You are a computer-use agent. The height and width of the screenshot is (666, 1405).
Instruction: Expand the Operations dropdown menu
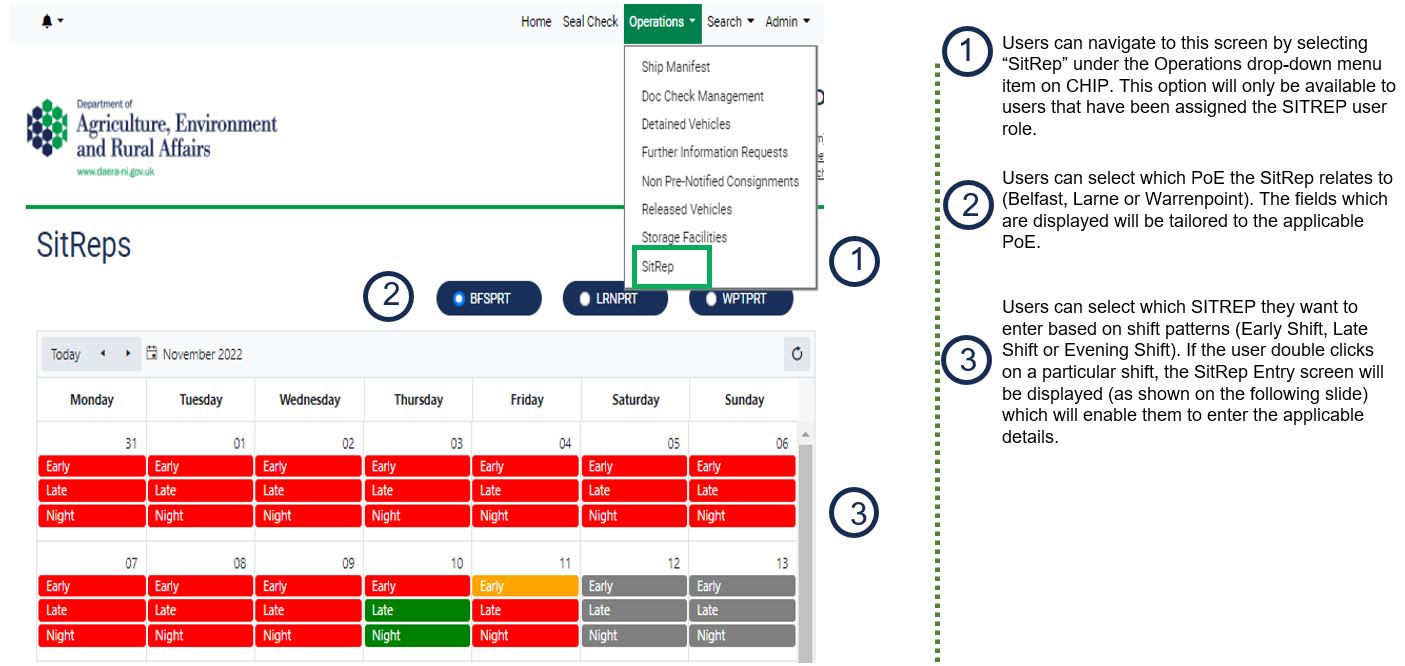click(662, 22)
